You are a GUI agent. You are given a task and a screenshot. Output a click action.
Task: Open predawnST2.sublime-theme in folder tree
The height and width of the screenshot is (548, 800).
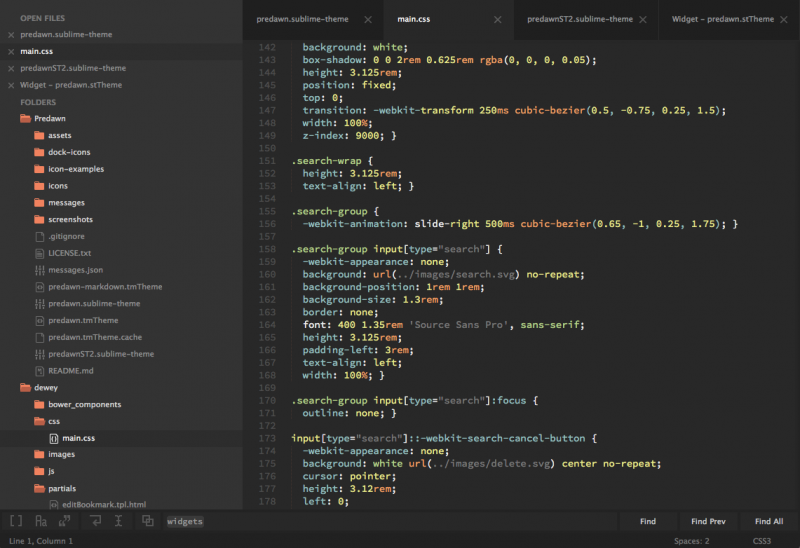[101, 354]
